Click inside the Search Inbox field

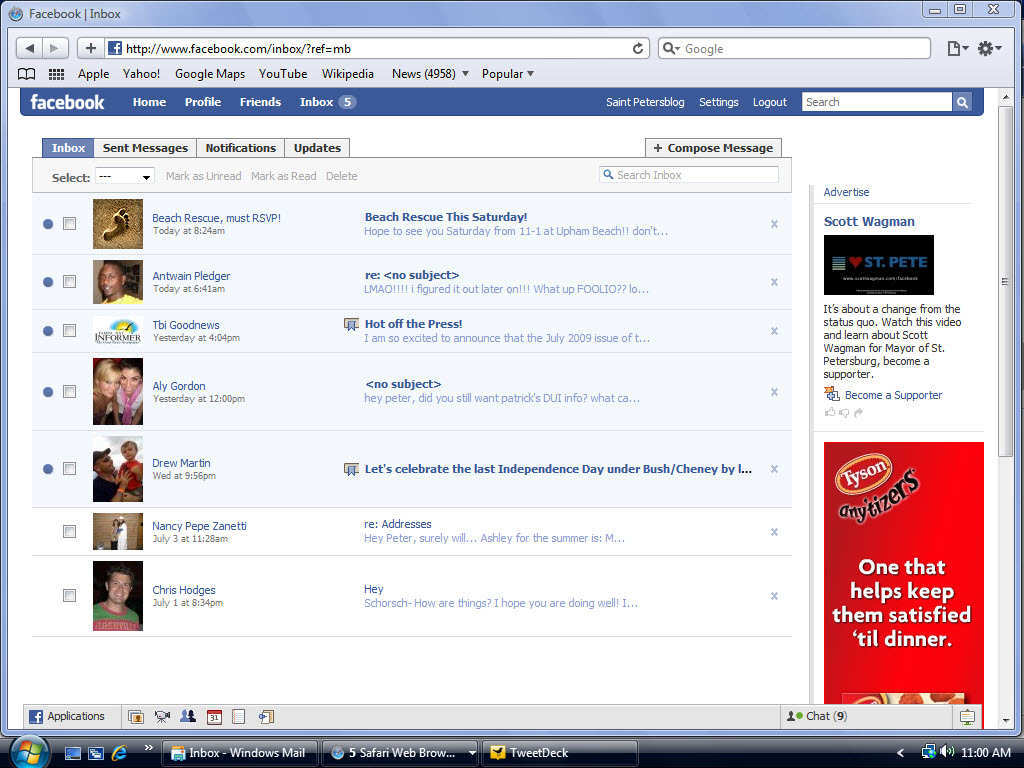point(690,174)
